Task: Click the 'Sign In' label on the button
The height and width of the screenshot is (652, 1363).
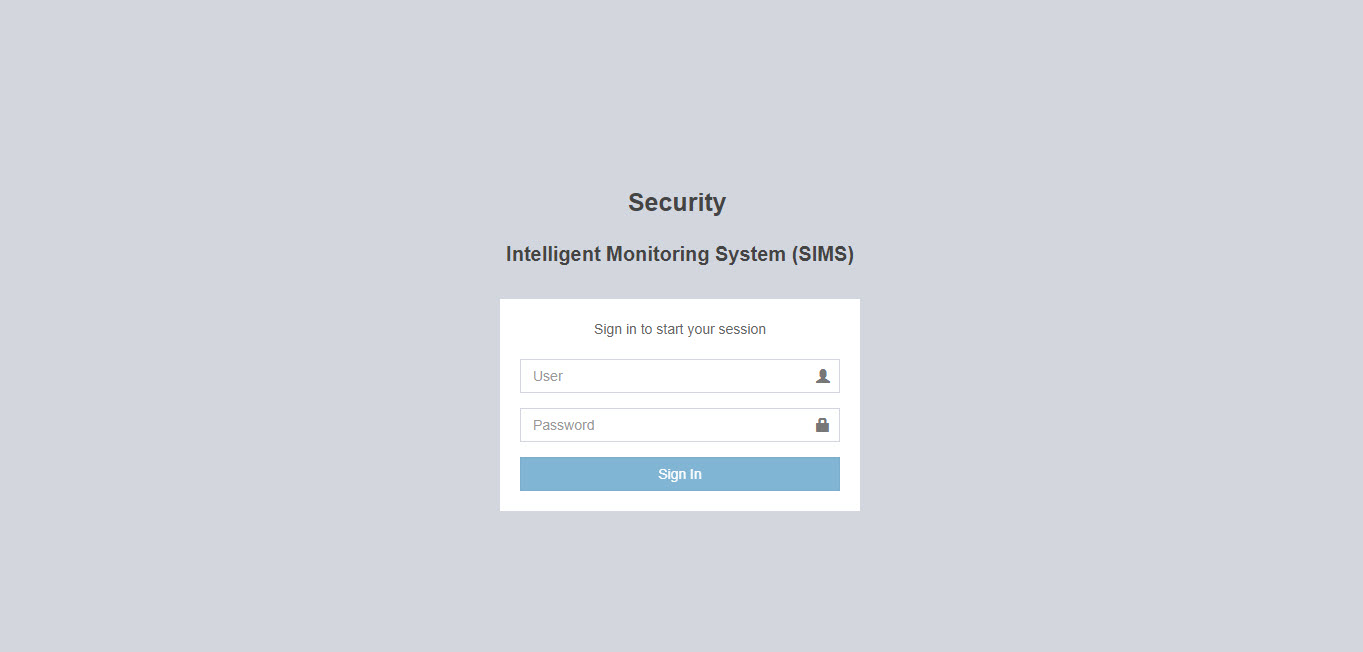Action: [680, 474]
